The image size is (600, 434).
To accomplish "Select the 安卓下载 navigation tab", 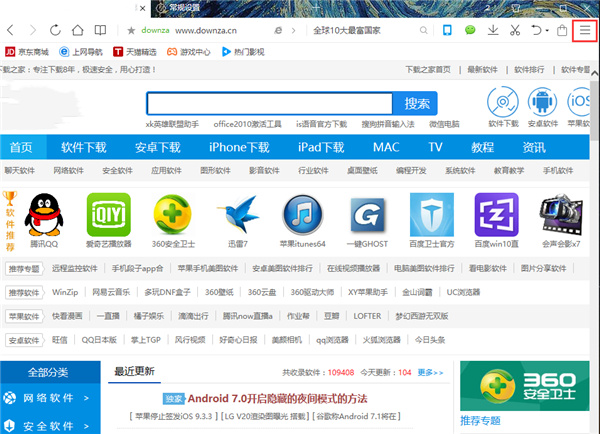I will [x=158, y=147].
